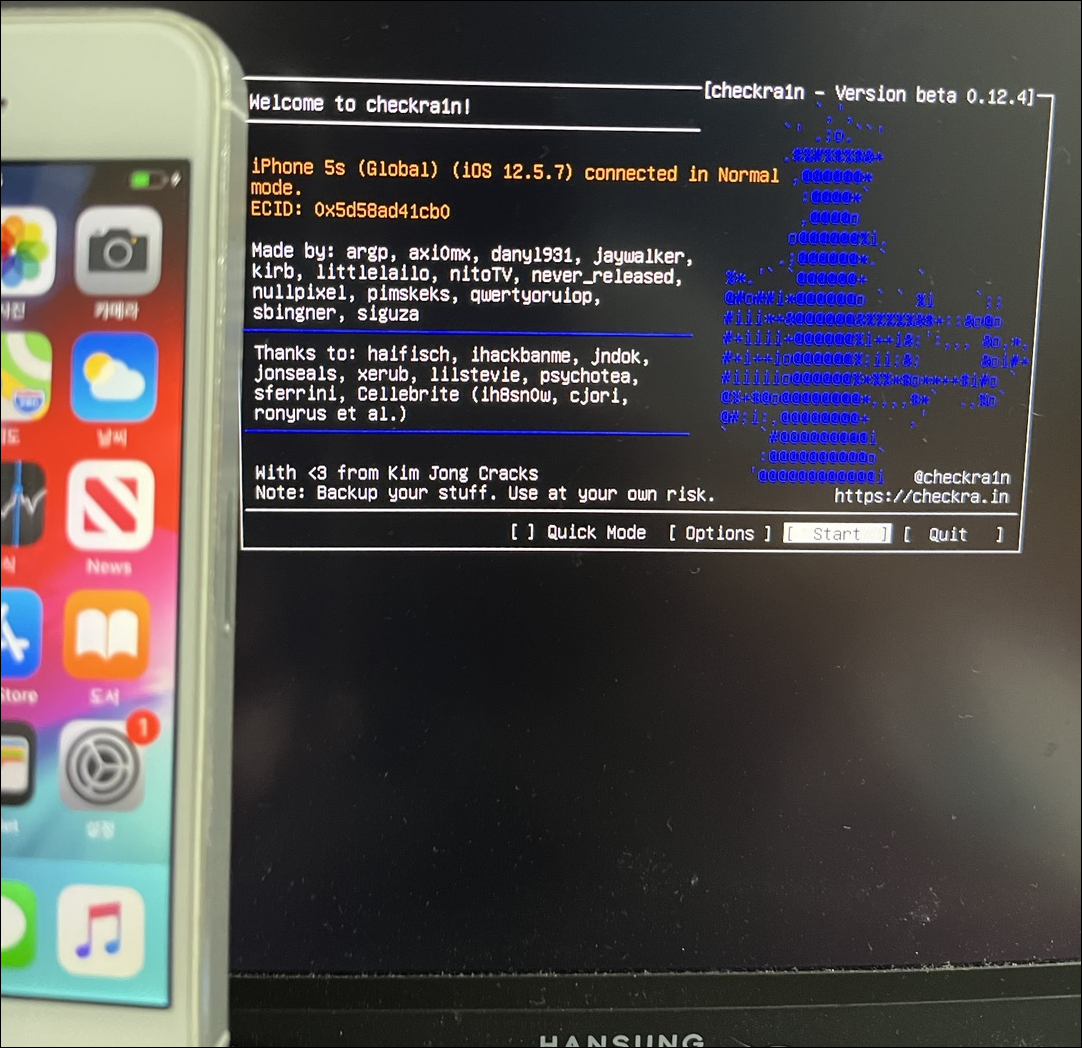
Task: Launch the News app on iPhone
Action: click(x=110, y=505)
